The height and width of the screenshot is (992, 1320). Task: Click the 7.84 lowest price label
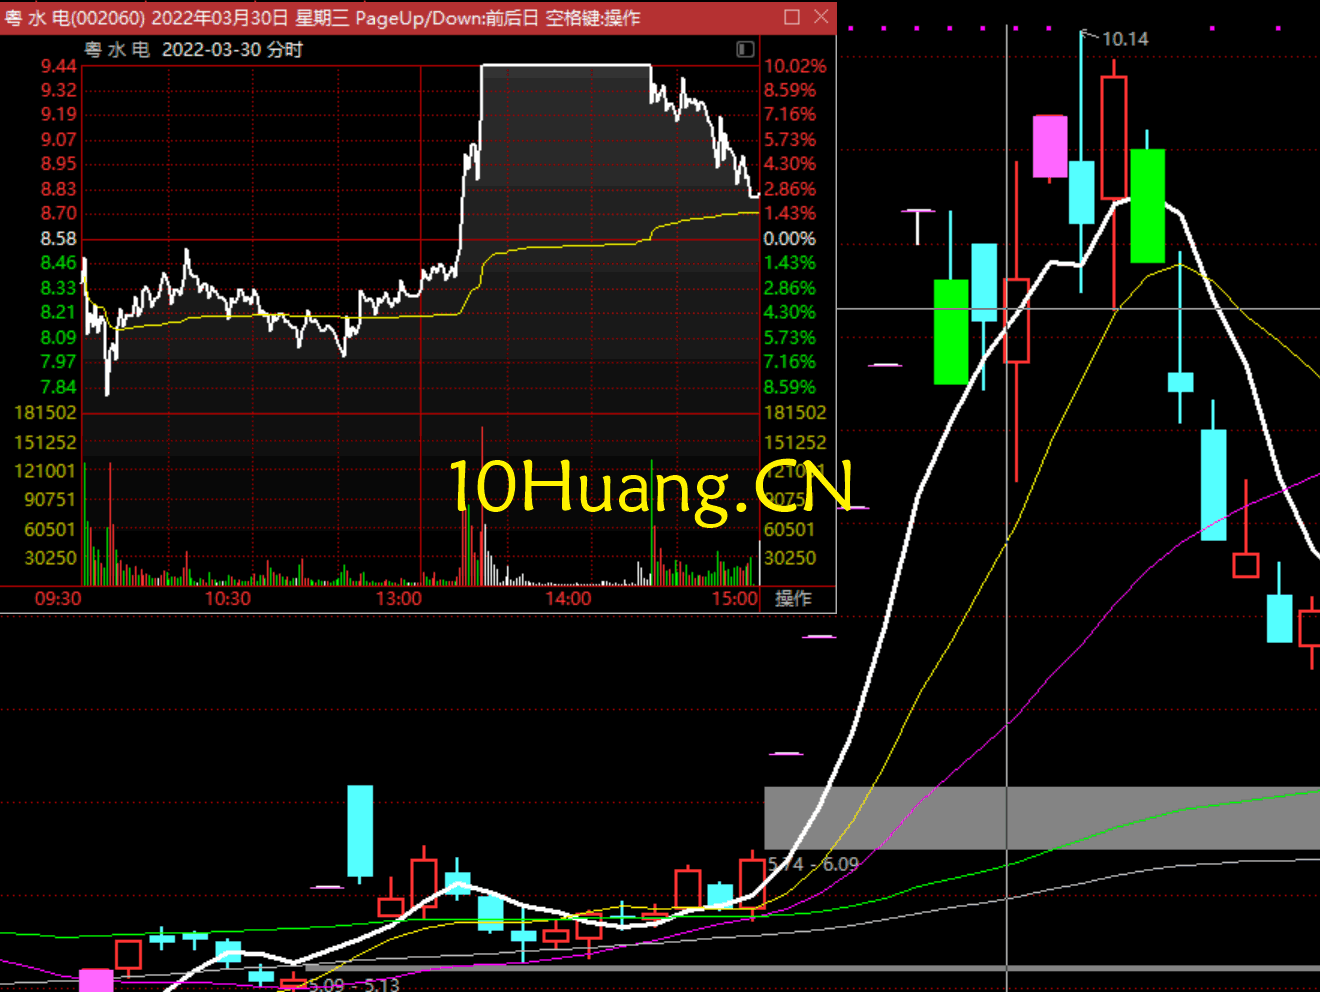click(58, 387)
